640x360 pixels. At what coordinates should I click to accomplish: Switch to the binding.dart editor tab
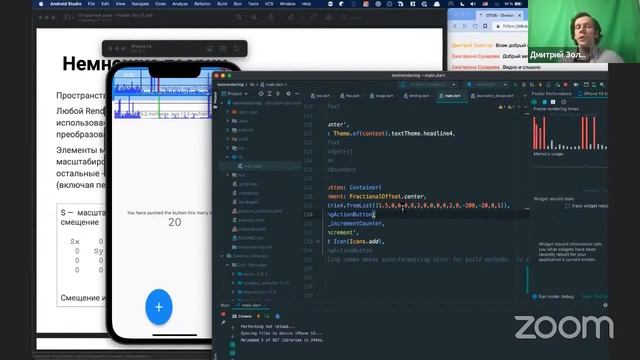point(418,96)
